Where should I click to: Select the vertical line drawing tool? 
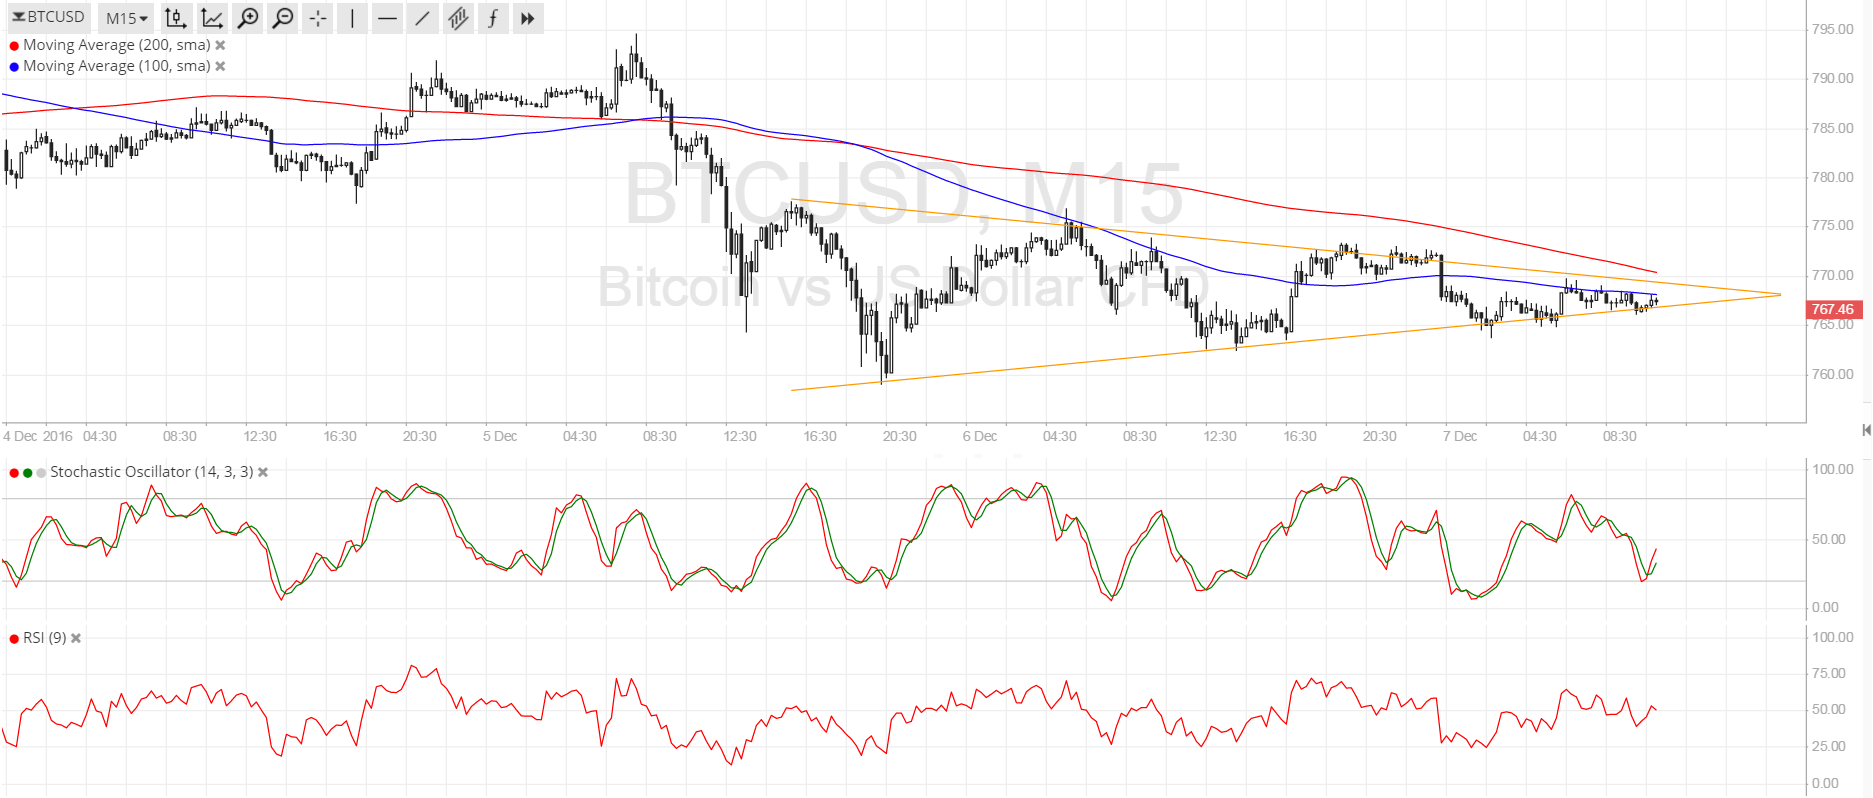pyautogui.click(x=352, y=18)
